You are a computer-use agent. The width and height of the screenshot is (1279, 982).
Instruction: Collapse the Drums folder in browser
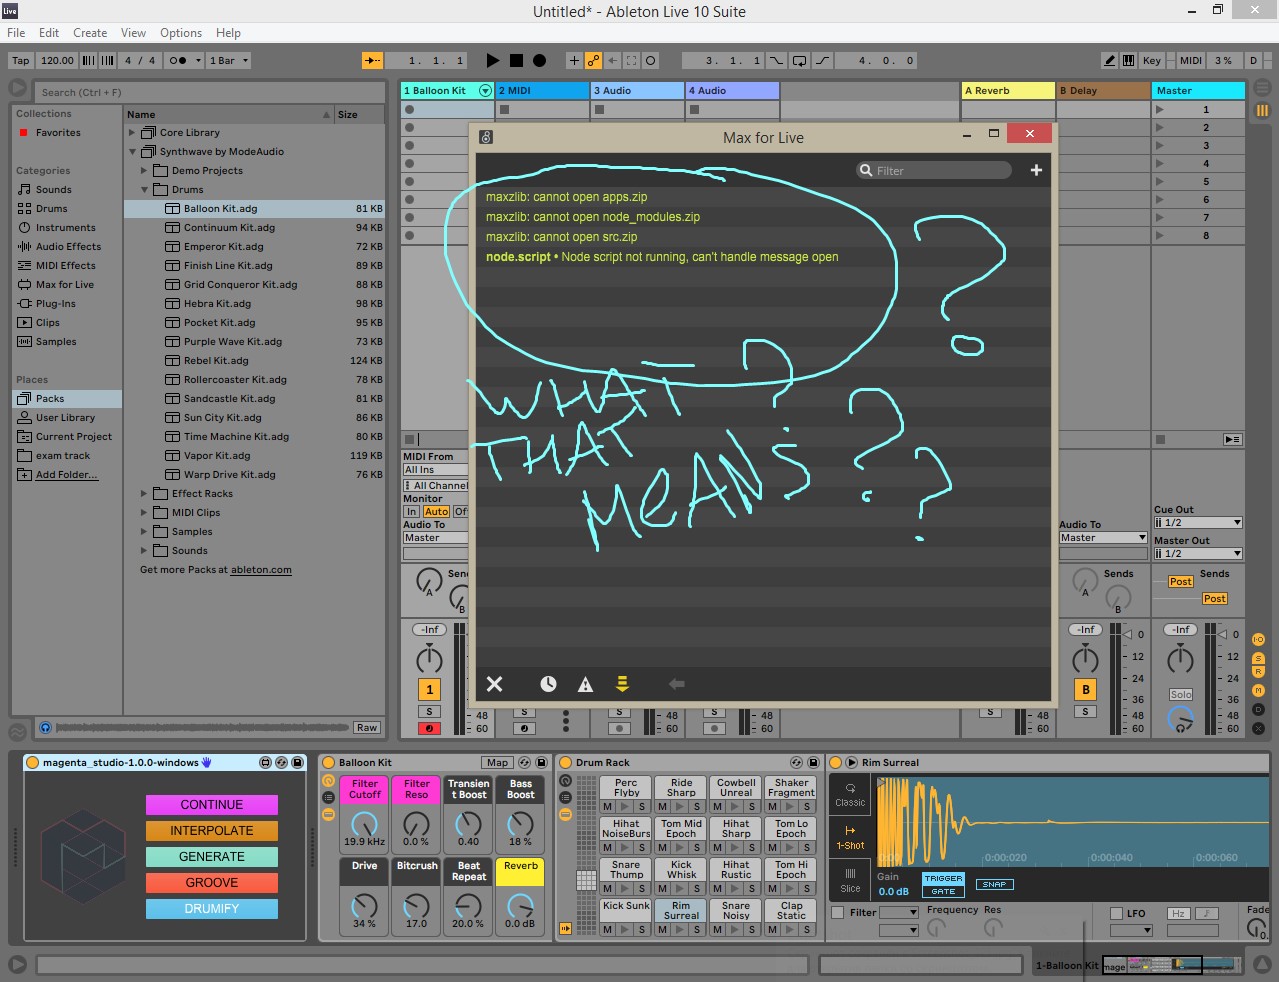(144, 190)
